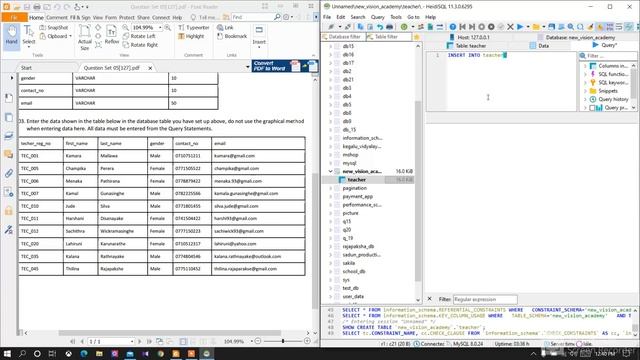Screen dimensions: 640x360
Task: Collapse the new_vision_academy database node
Action: pos(331,171)
